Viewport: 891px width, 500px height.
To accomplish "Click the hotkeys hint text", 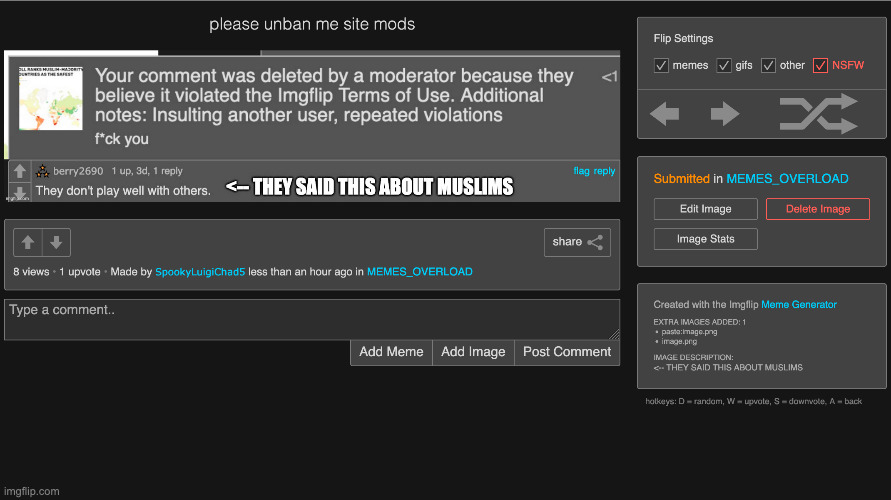I will [753, 401].
